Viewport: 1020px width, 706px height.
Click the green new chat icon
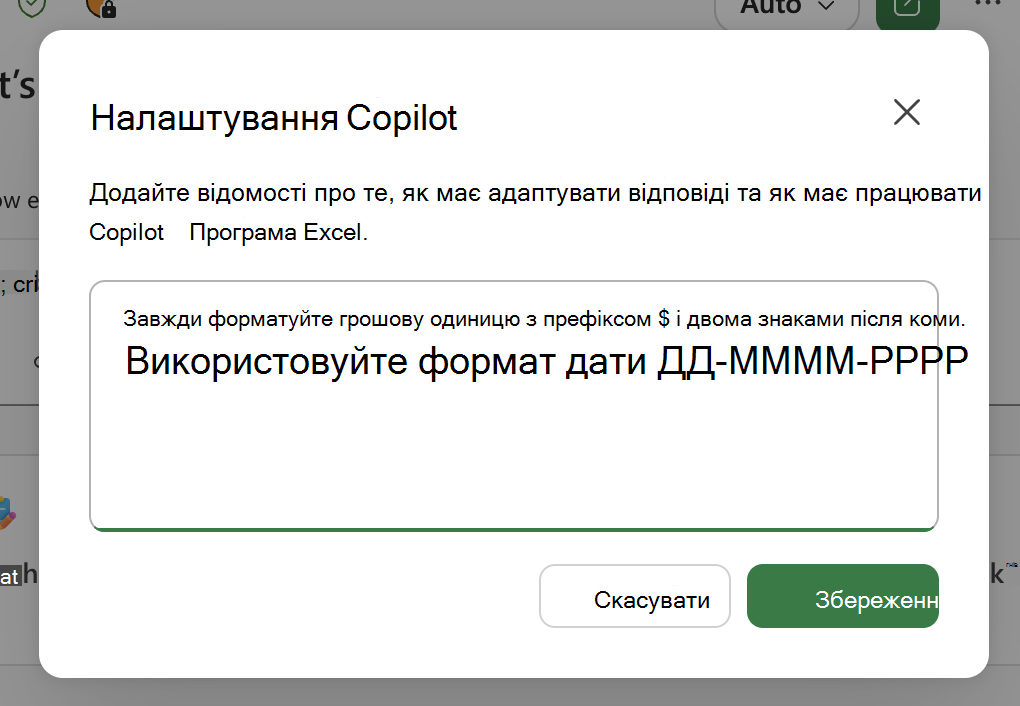click(907, 9)
